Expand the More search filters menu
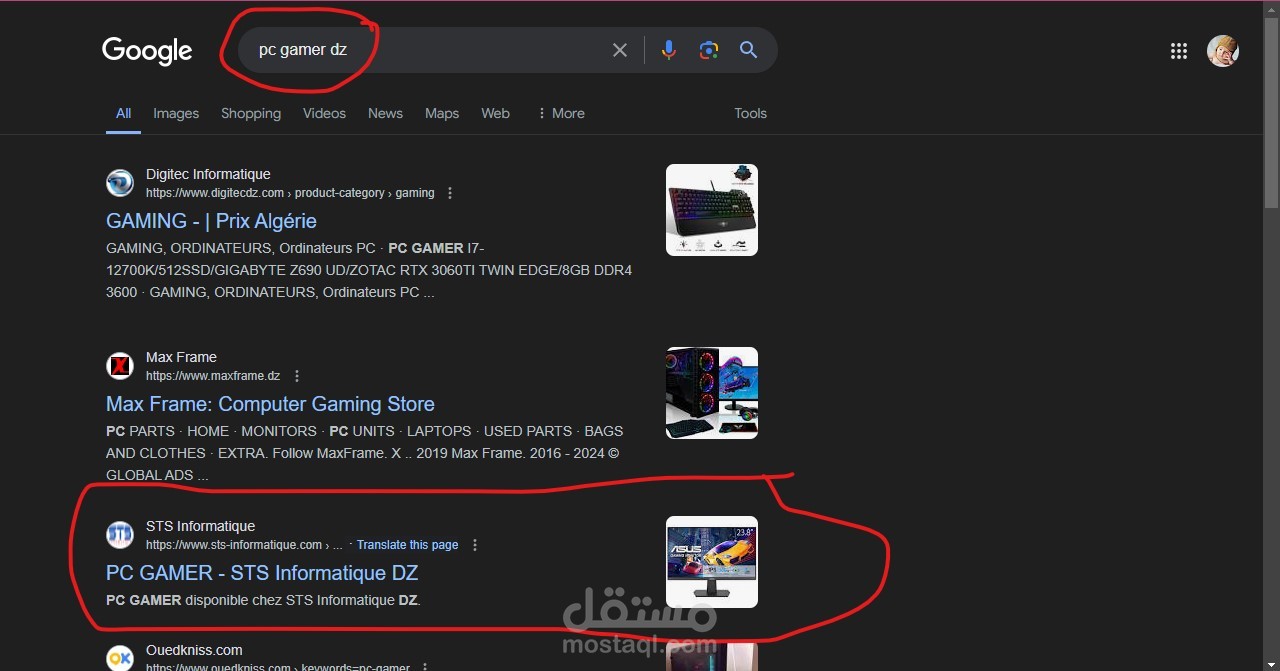This screenshot has width=1280, height=671. click(x=561, y=113)
